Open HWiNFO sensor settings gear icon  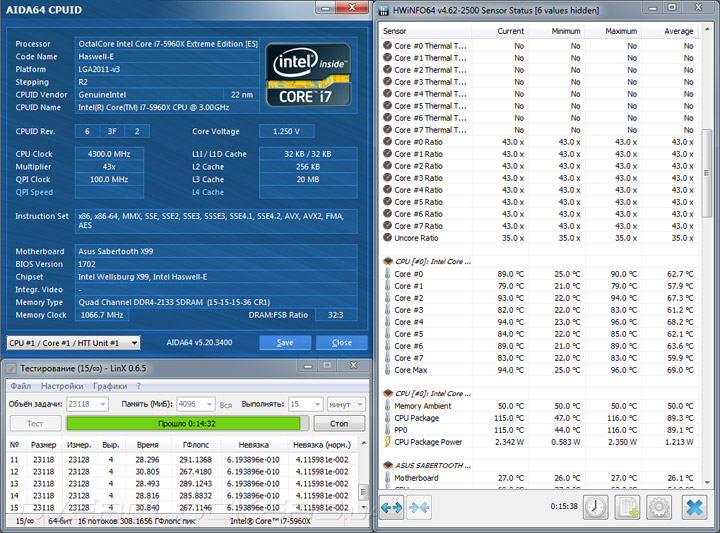click(659, 507)
